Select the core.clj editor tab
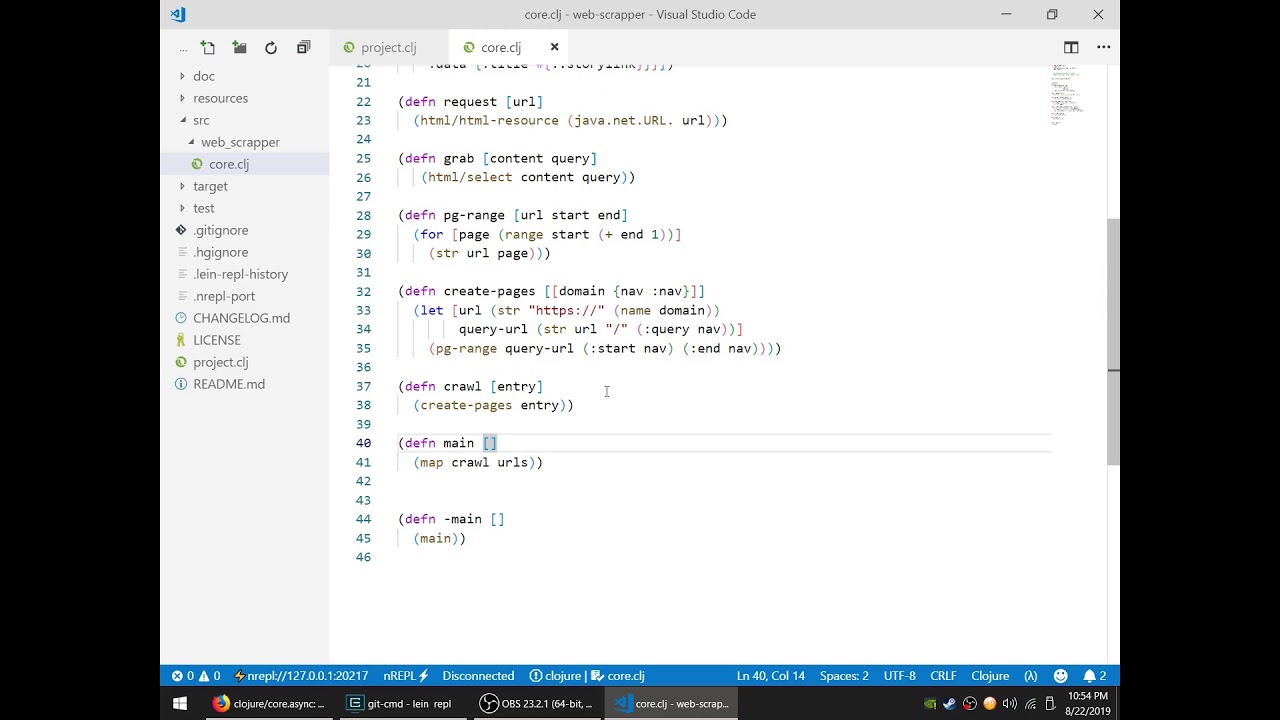Image resolution: width=1280 pixels, height=720 pixels. click(510, 47)
